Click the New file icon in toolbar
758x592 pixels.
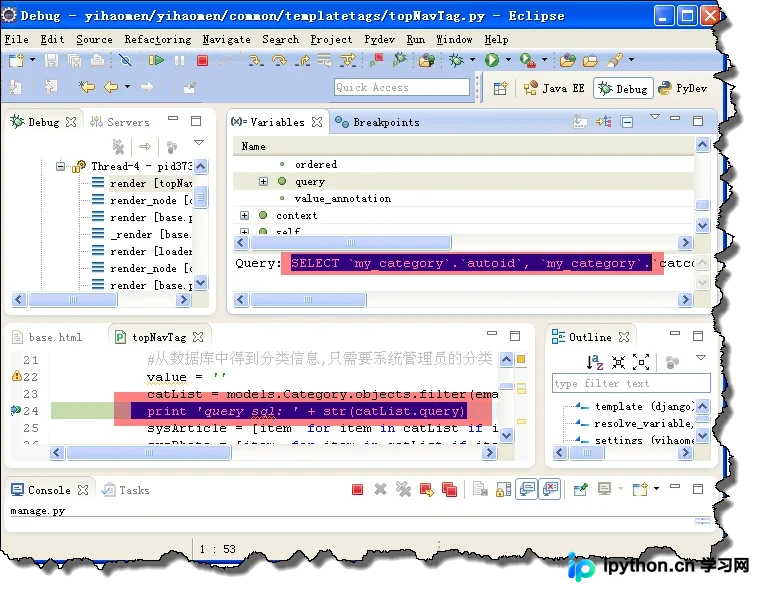click(16, 60)
